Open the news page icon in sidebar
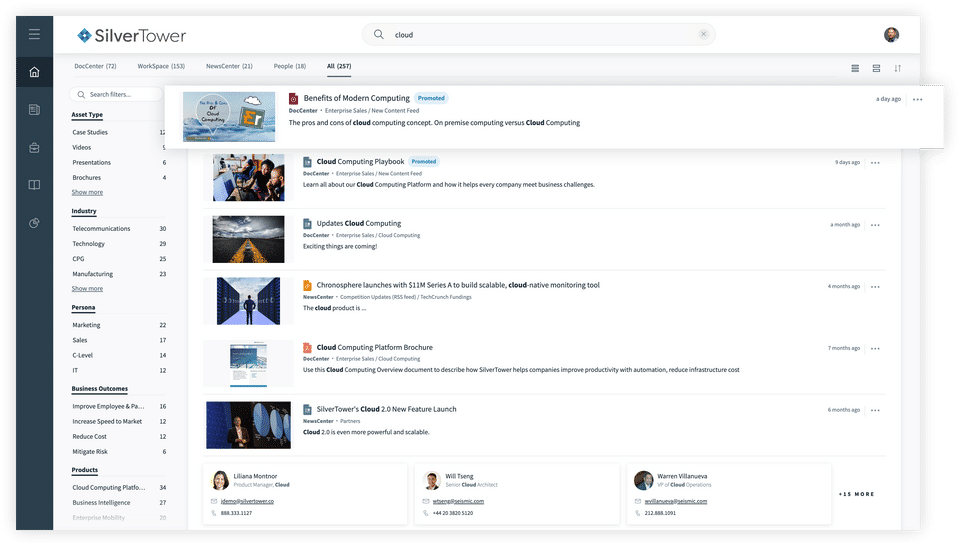 [x=34, y=110]
